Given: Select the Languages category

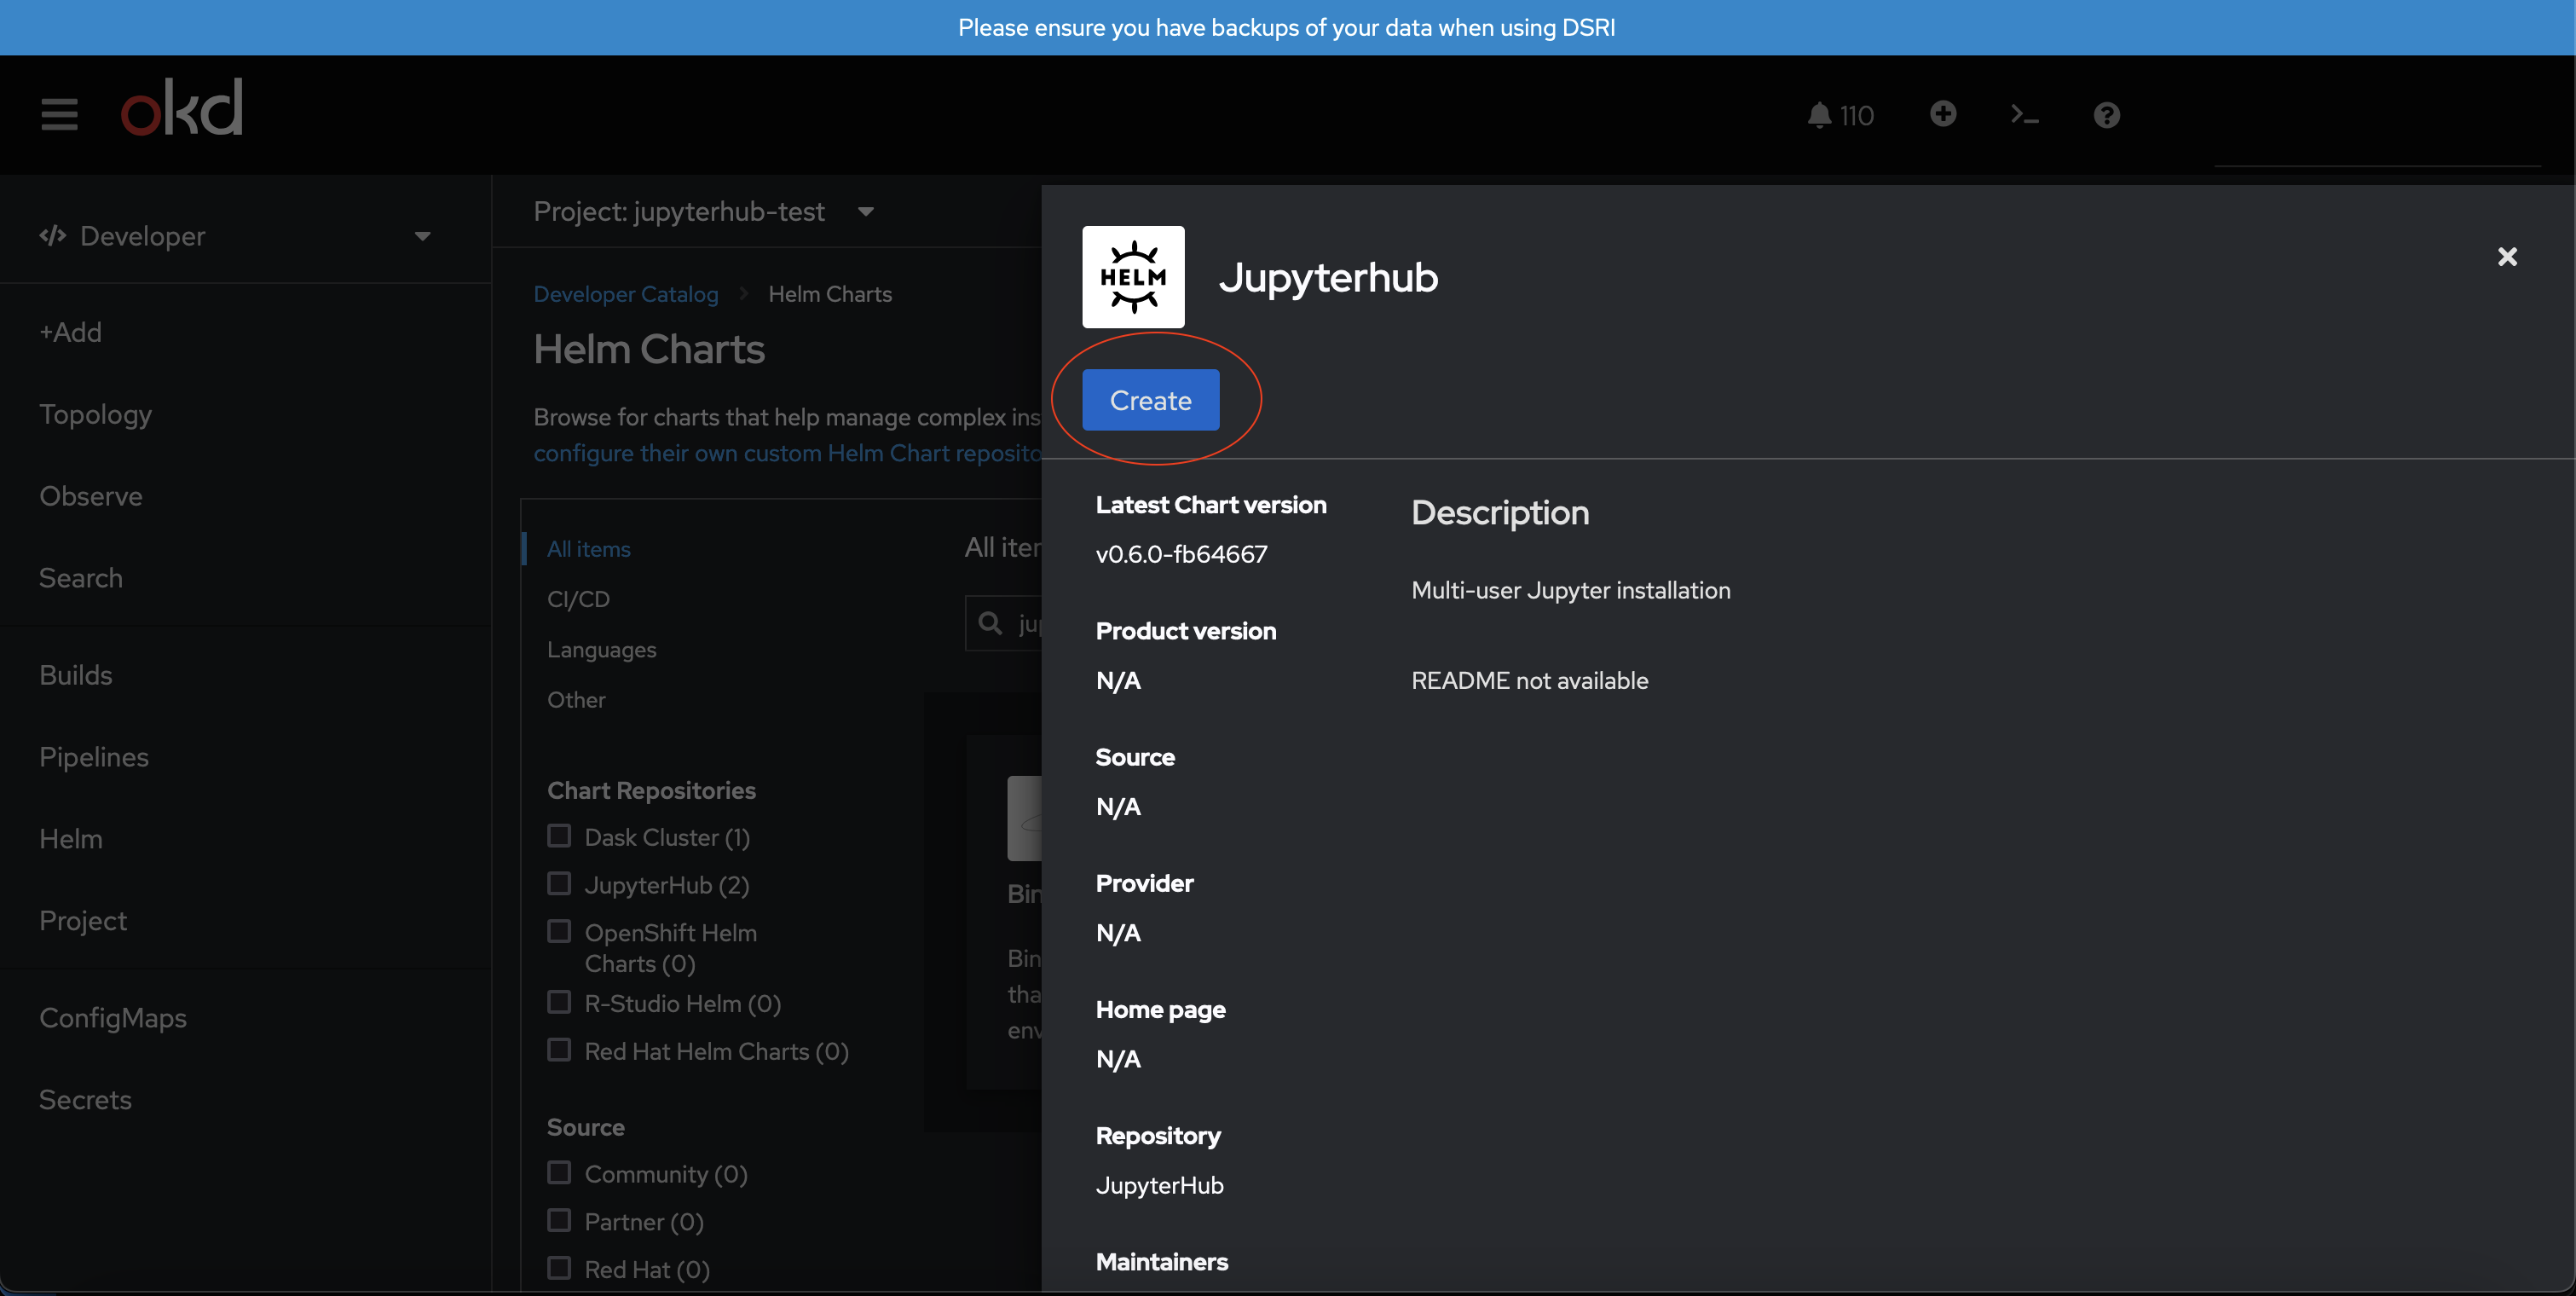Looking at the screenshot, I should pos(602,649).
